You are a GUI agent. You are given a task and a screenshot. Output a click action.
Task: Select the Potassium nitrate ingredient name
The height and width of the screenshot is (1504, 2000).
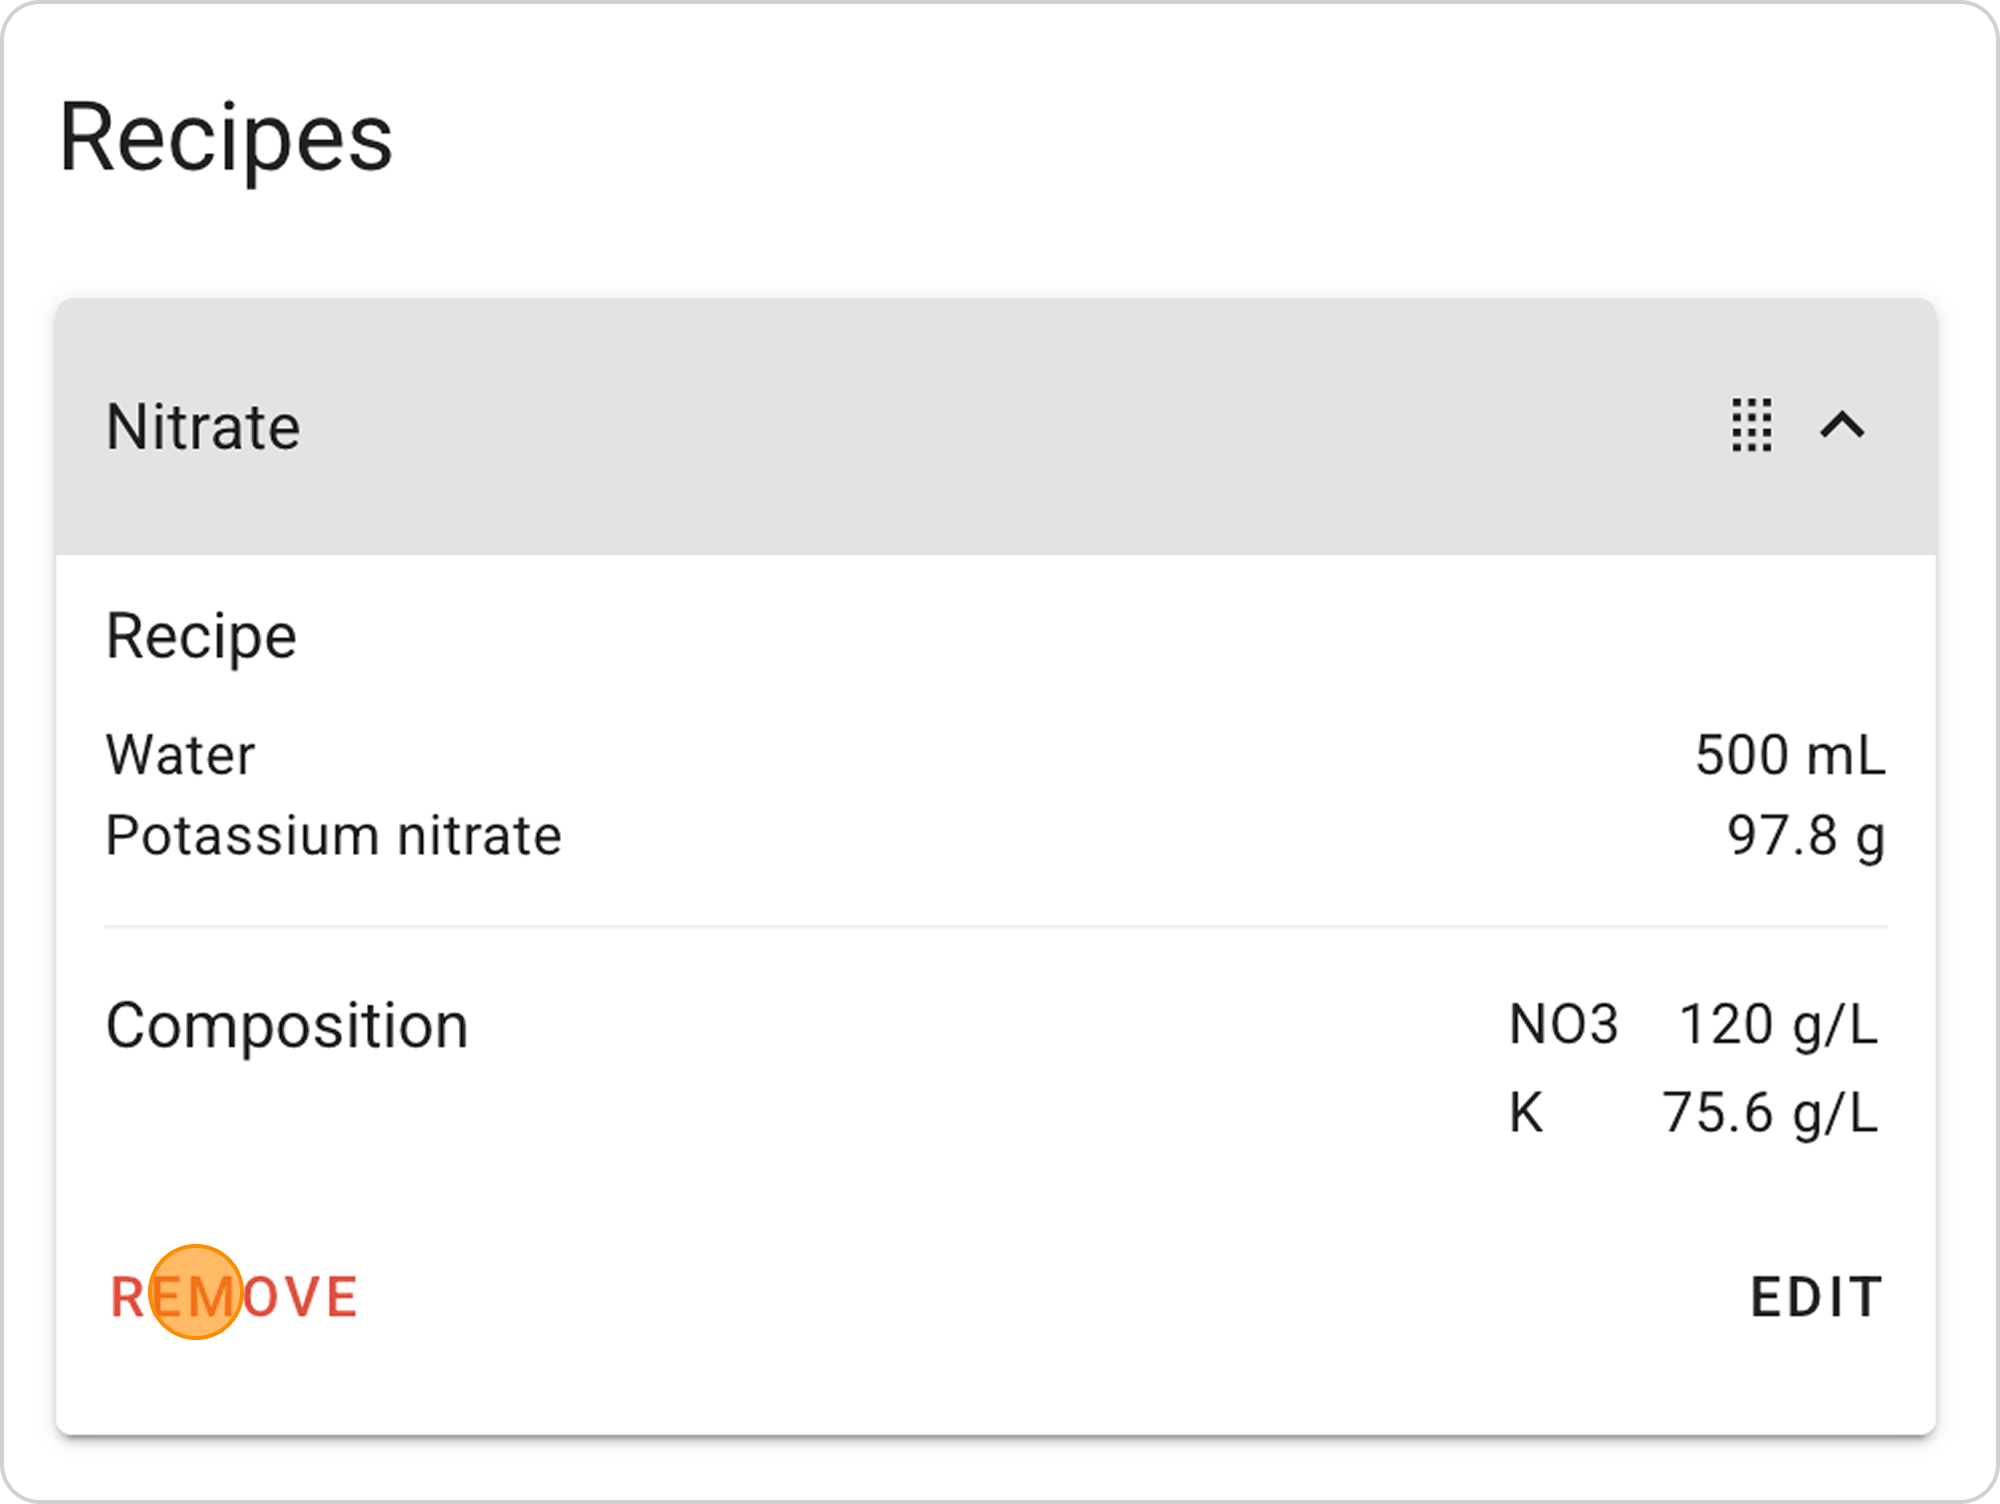point(333,836)
